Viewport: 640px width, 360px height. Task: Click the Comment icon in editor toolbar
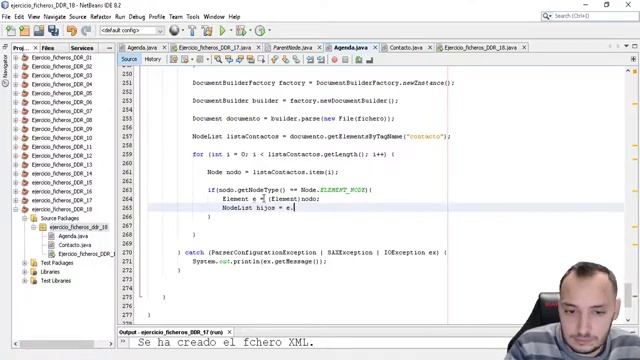358,60
